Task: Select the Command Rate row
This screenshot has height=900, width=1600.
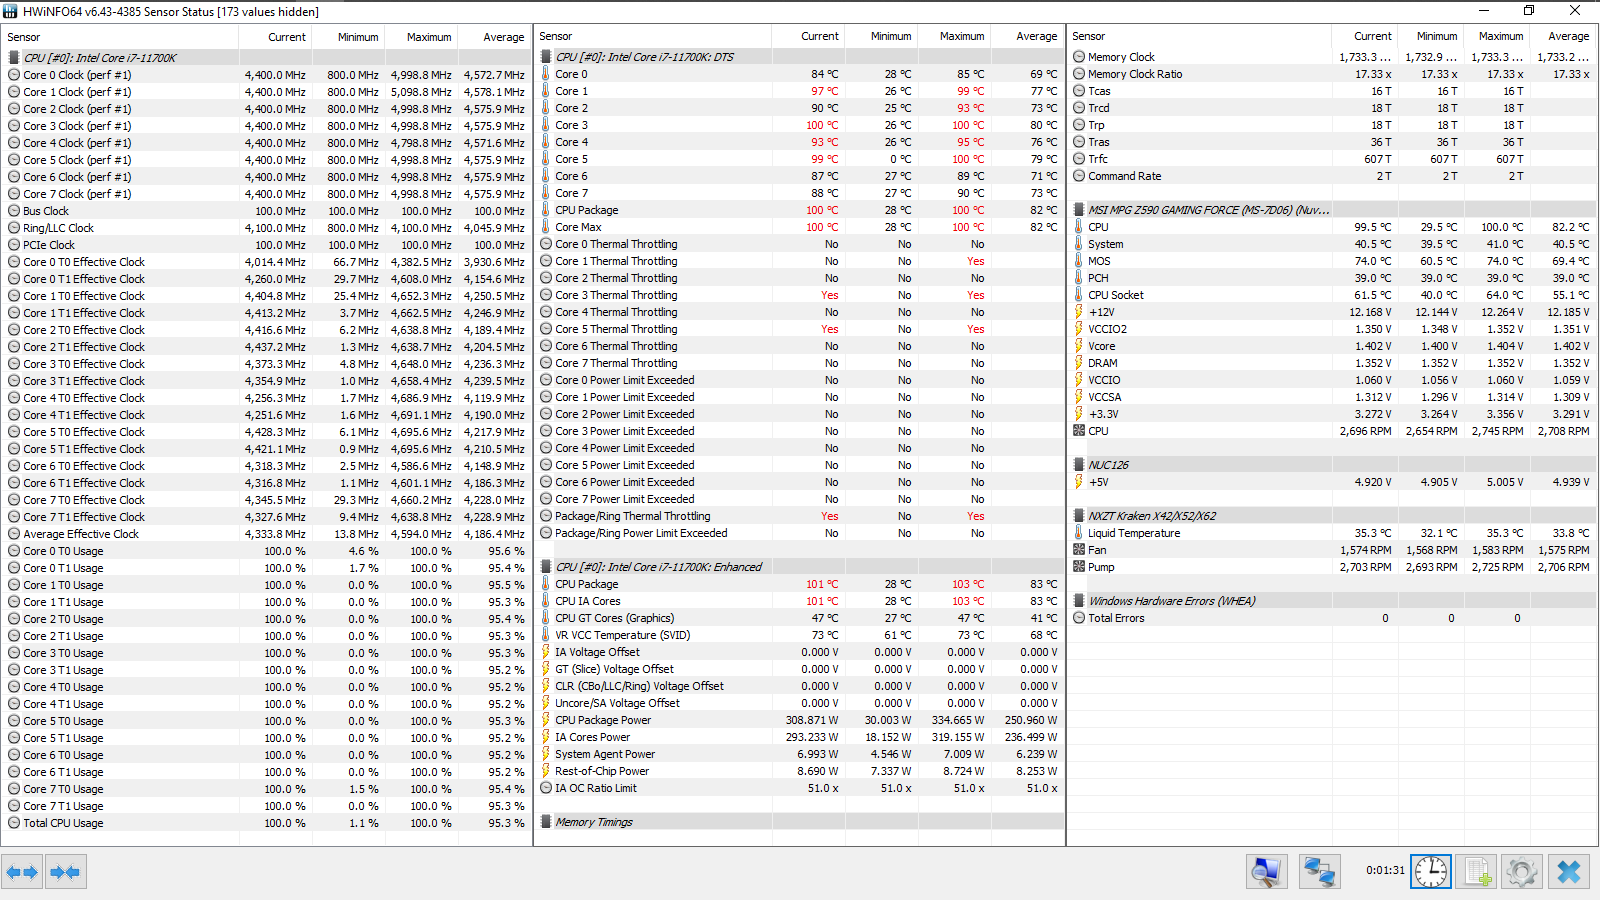Action: tap(1332, 176)
